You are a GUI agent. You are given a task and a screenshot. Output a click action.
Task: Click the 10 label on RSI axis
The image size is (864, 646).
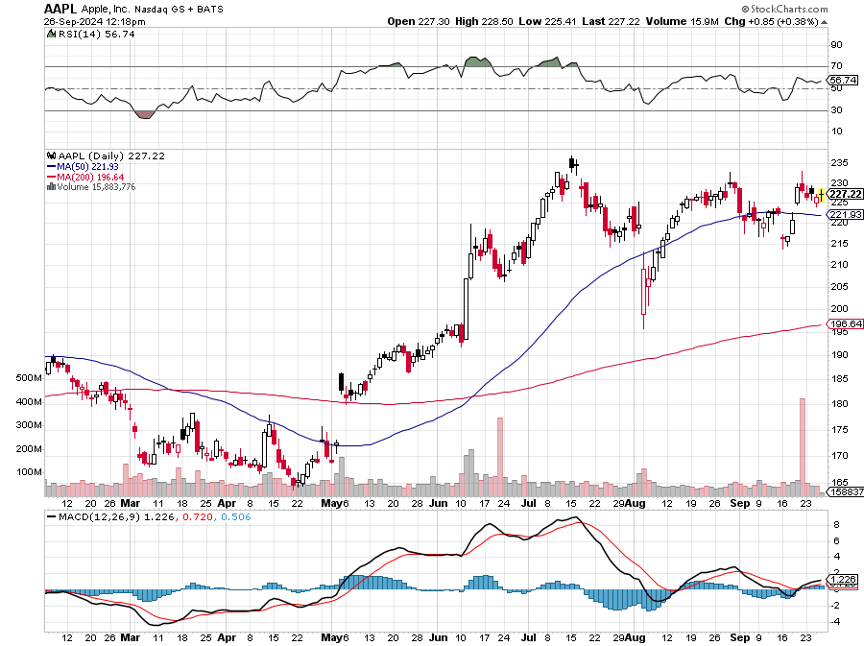click(x=836, y=131)
